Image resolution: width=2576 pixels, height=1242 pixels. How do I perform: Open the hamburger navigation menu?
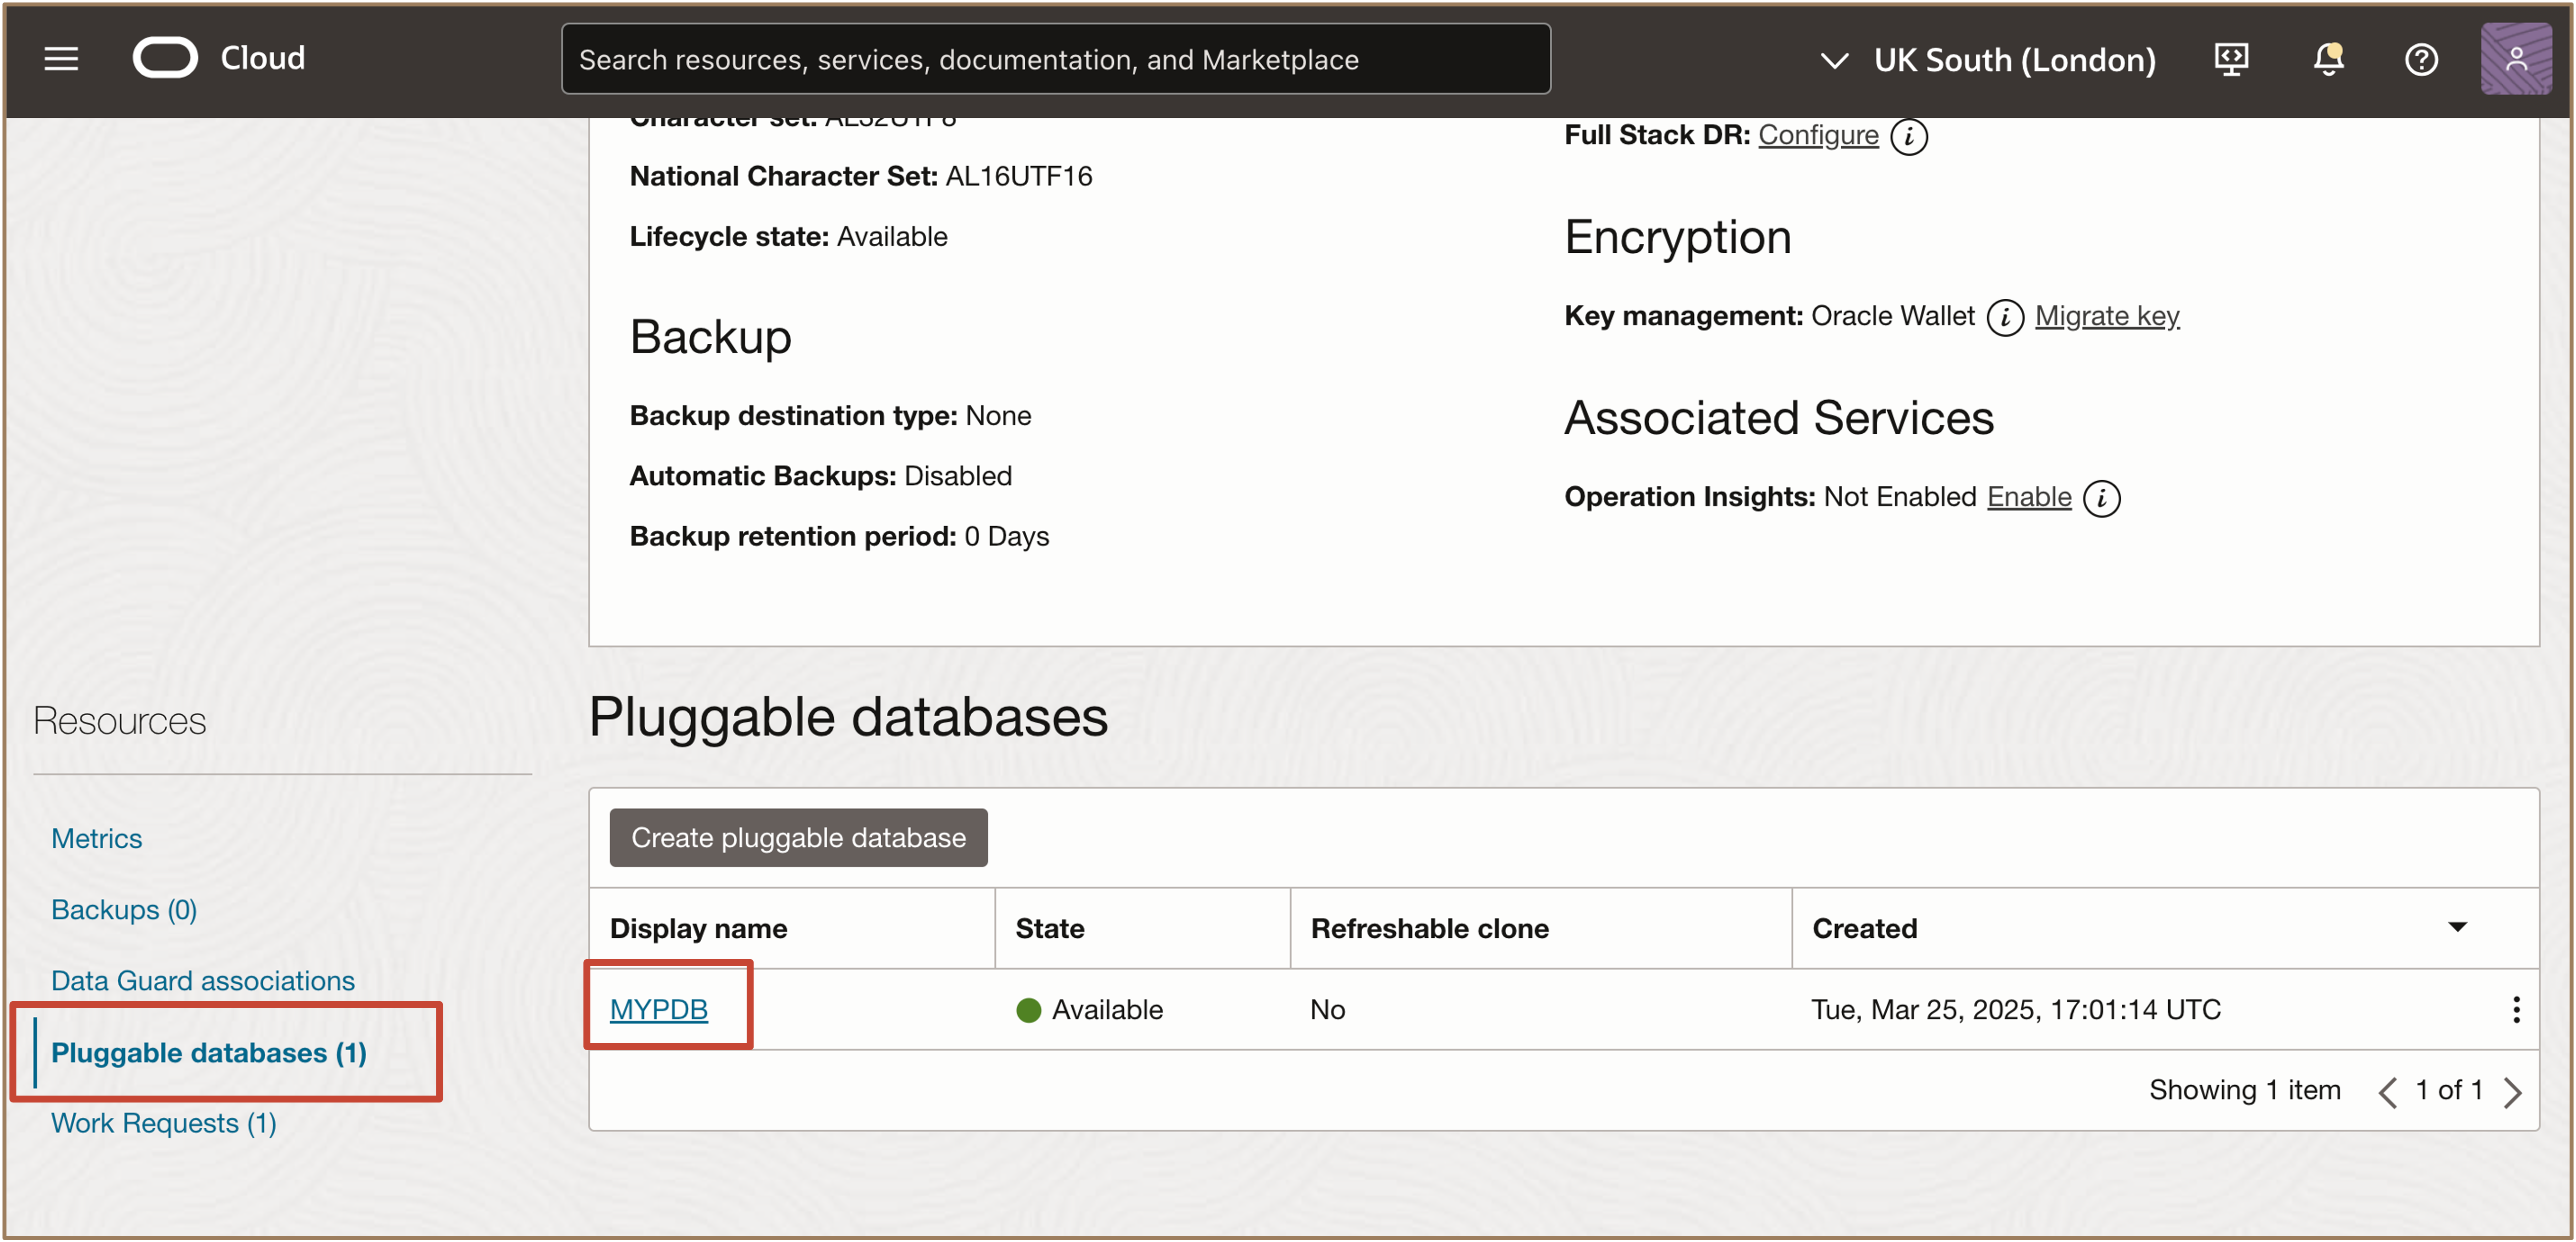tap(61, 59)
